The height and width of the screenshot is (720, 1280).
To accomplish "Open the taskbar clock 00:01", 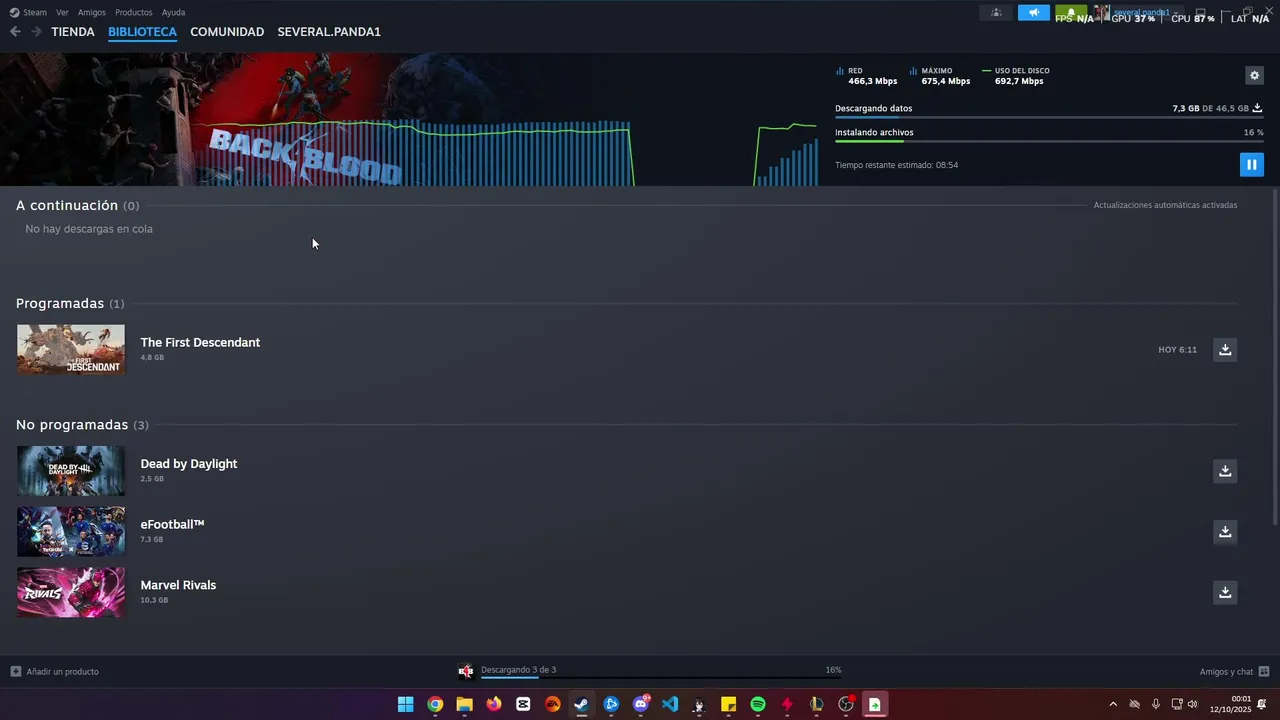I will 1230,704.
